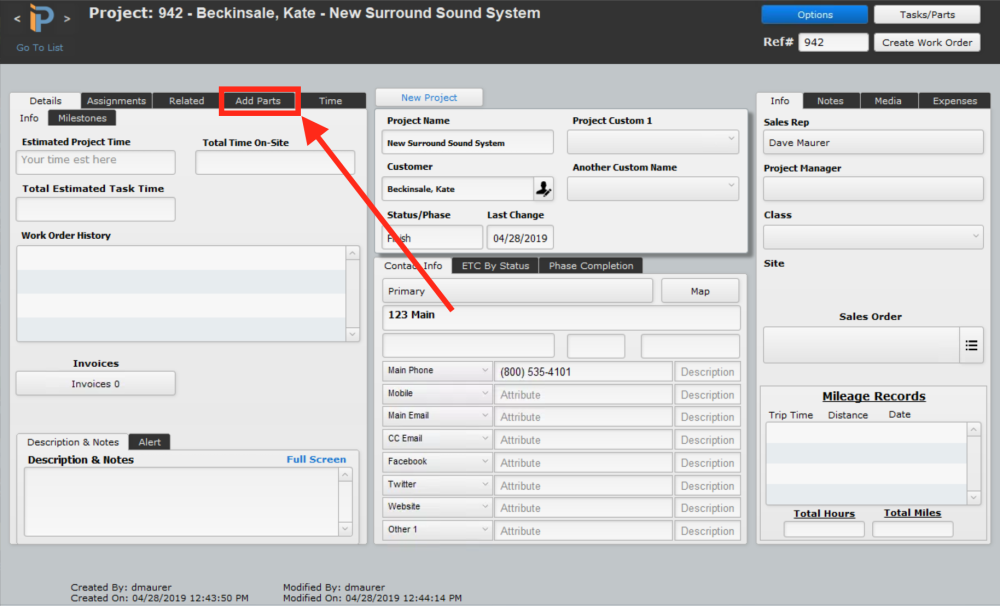Image resolution: width=1000 pixels, height=606 pixels.
Task: Click the Customer field Beckinsale, Kate
Action: (457, 189)
